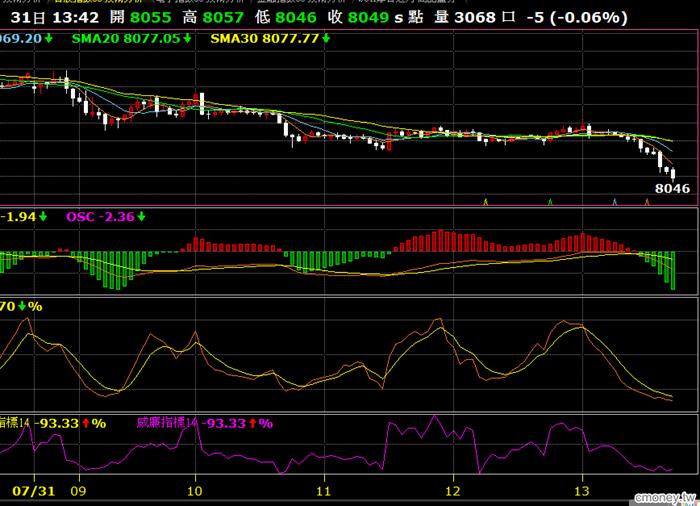Click the orange SMA marker arrow under the price chart

(x=647, y=202)
